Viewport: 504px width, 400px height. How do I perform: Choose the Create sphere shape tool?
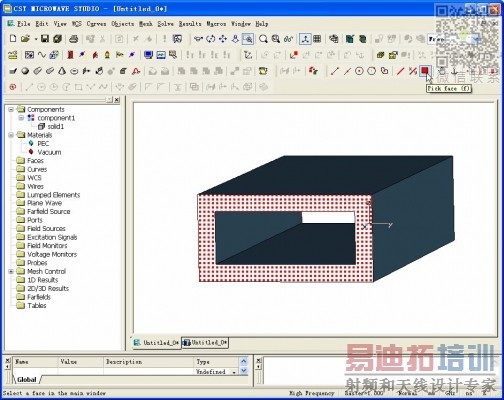pos(25,71)
